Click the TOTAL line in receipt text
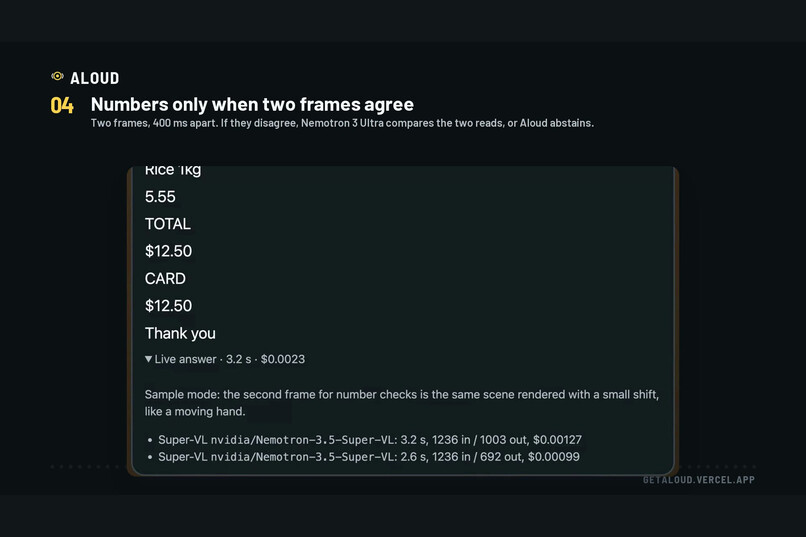The image size is (806, 537). [168, 224]
